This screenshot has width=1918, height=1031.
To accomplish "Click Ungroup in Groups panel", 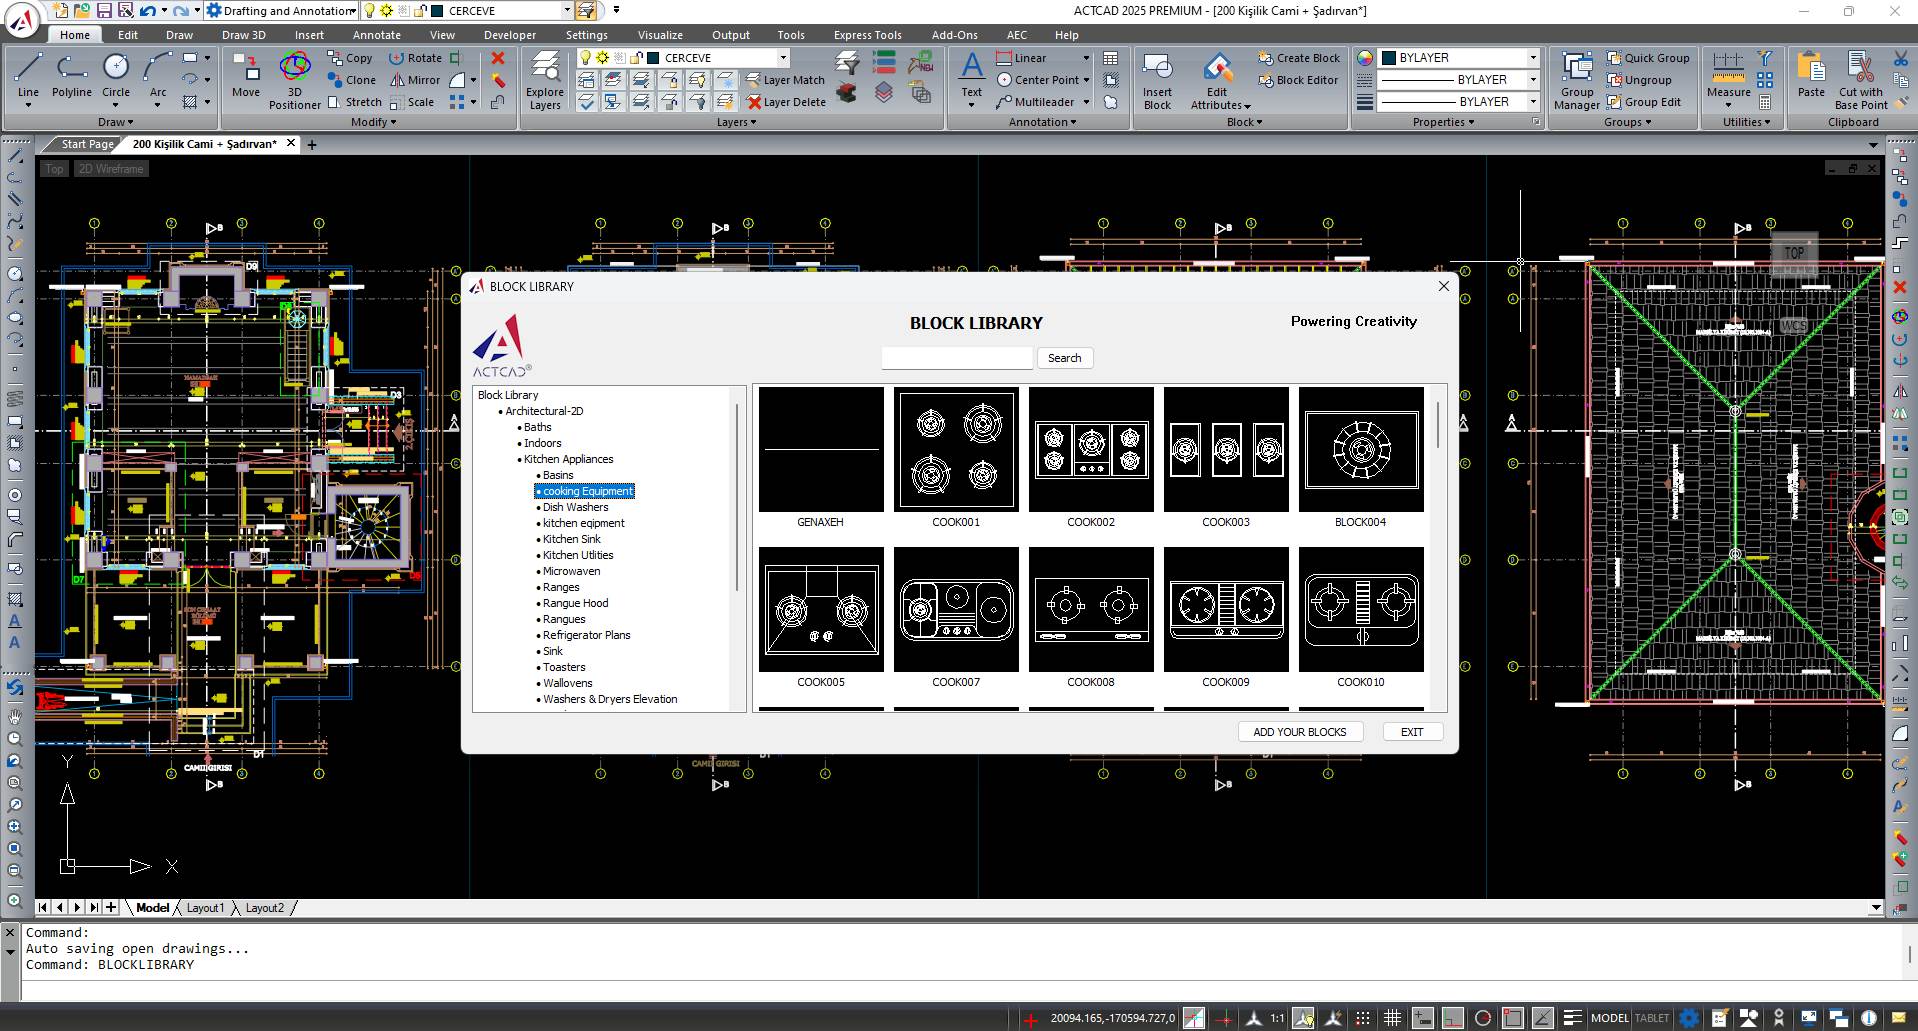I will tap(1639, 80).
